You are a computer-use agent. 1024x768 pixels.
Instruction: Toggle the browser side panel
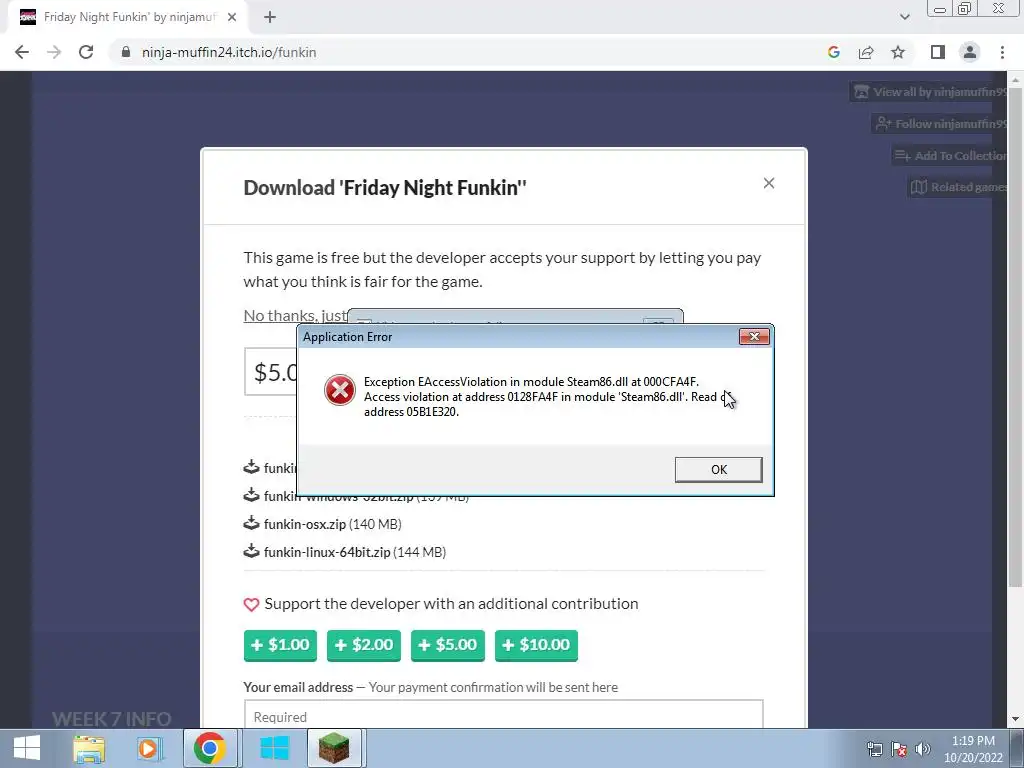pyautogui.click(x=938, y=52)
